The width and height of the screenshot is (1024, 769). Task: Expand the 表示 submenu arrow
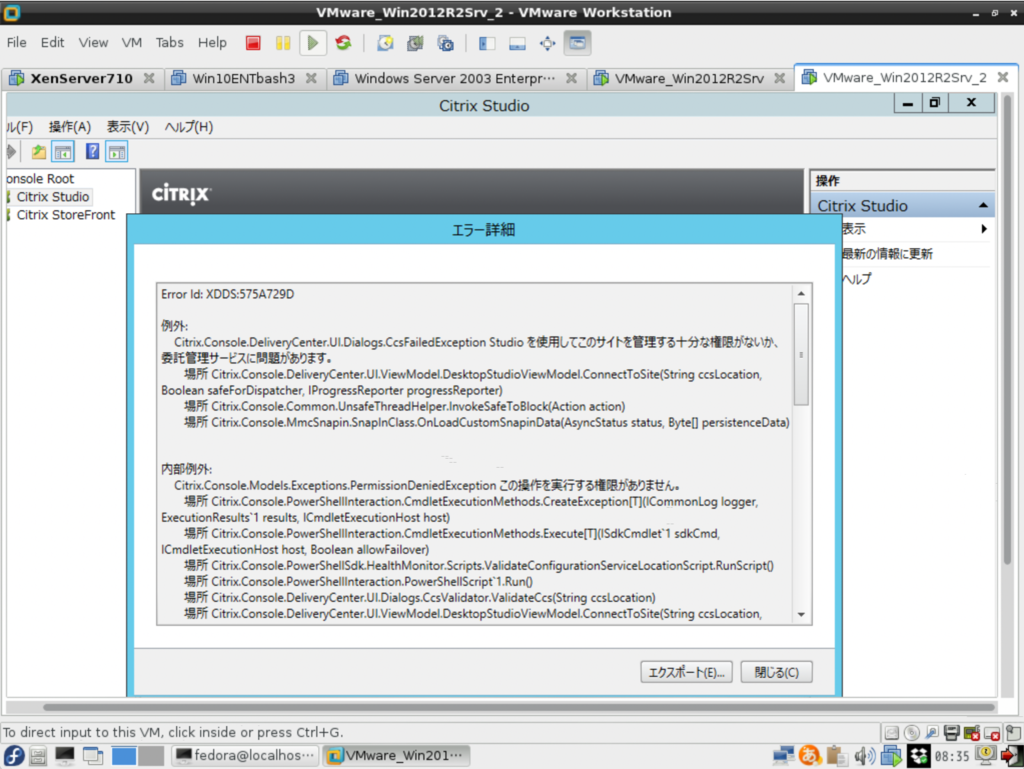[984, 228]
